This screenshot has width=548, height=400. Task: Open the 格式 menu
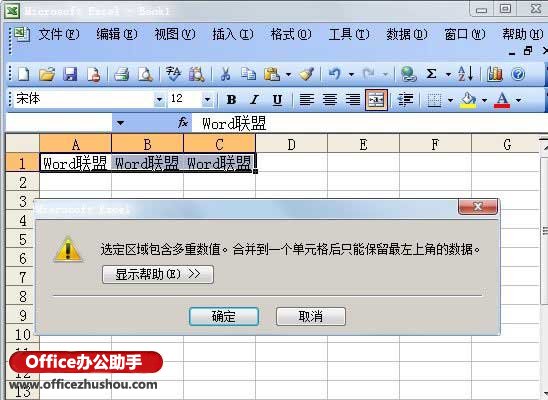[x=291, y=34]
